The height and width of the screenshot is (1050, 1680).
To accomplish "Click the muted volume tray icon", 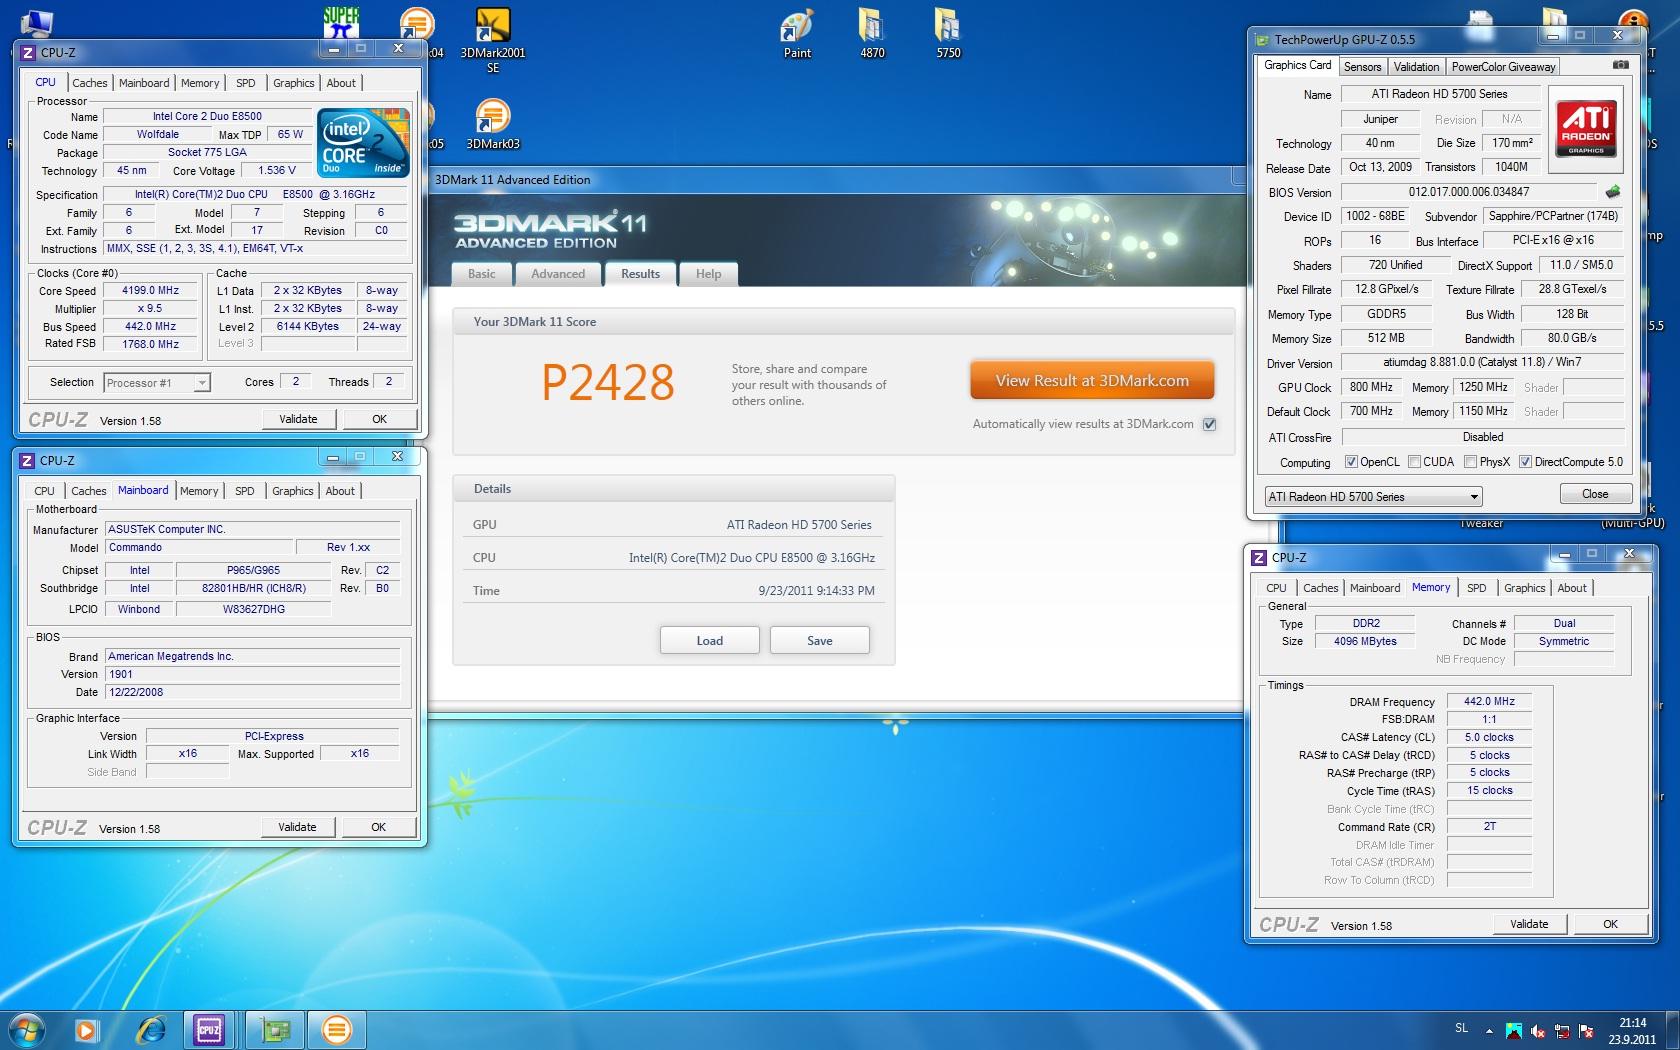I will [1537, 1030].
